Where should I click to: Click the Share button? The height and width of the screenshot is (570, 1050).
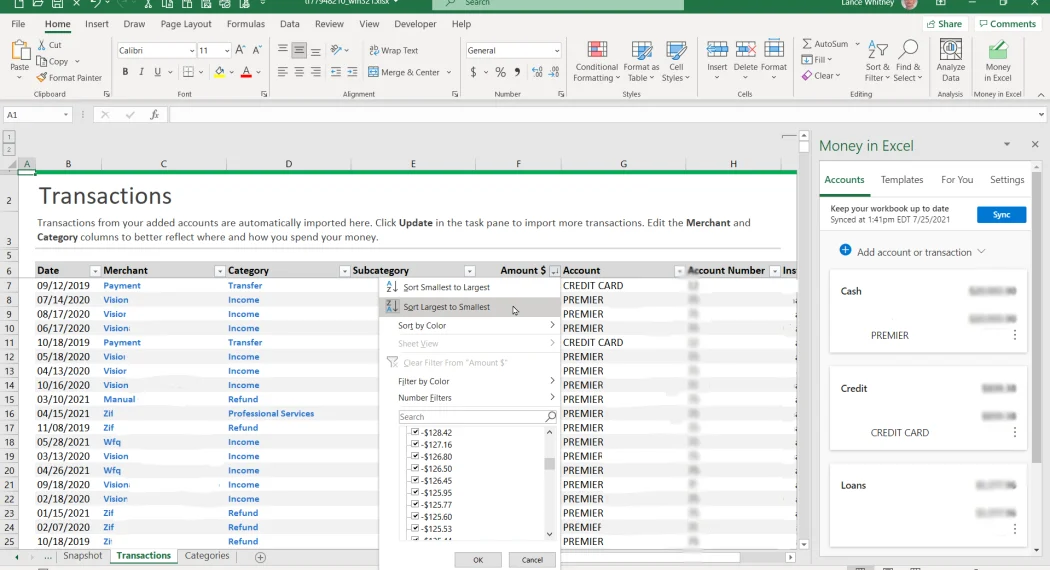coord(944,23)
